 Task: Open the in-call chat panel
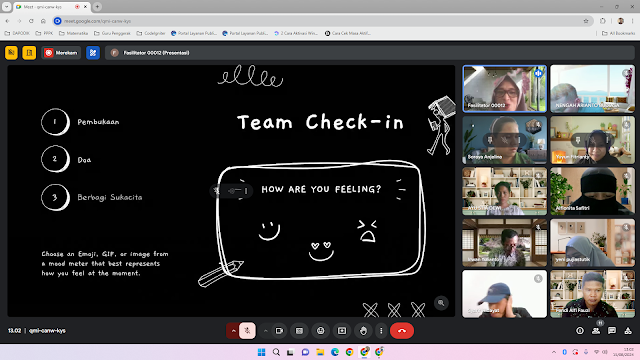pos(611,331)
